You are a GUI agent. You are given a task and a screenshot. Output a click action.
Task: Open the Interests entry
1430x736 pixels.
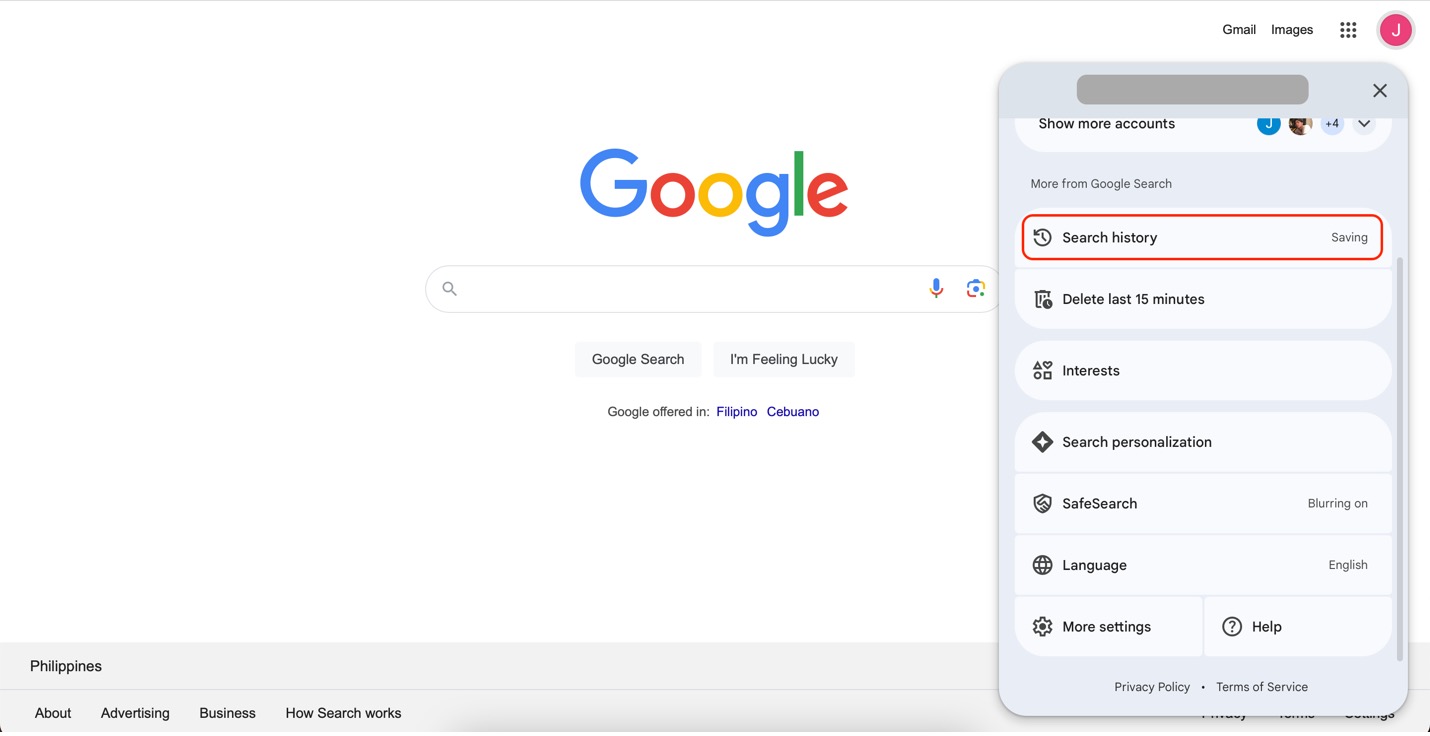click(1202, 371)
